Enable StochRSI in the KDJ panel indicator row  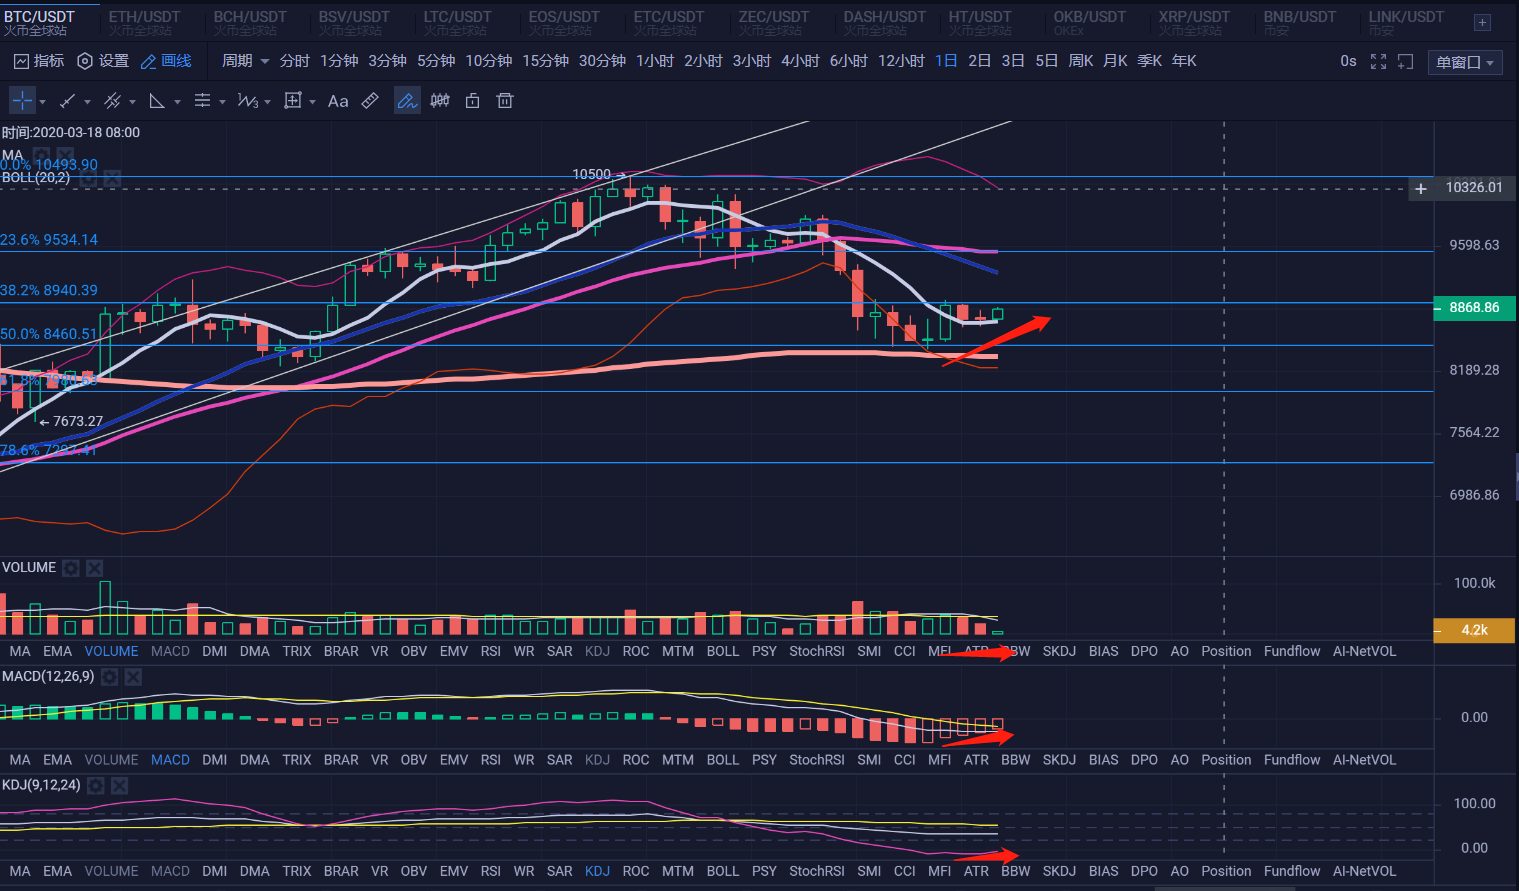tap(816, 871)
